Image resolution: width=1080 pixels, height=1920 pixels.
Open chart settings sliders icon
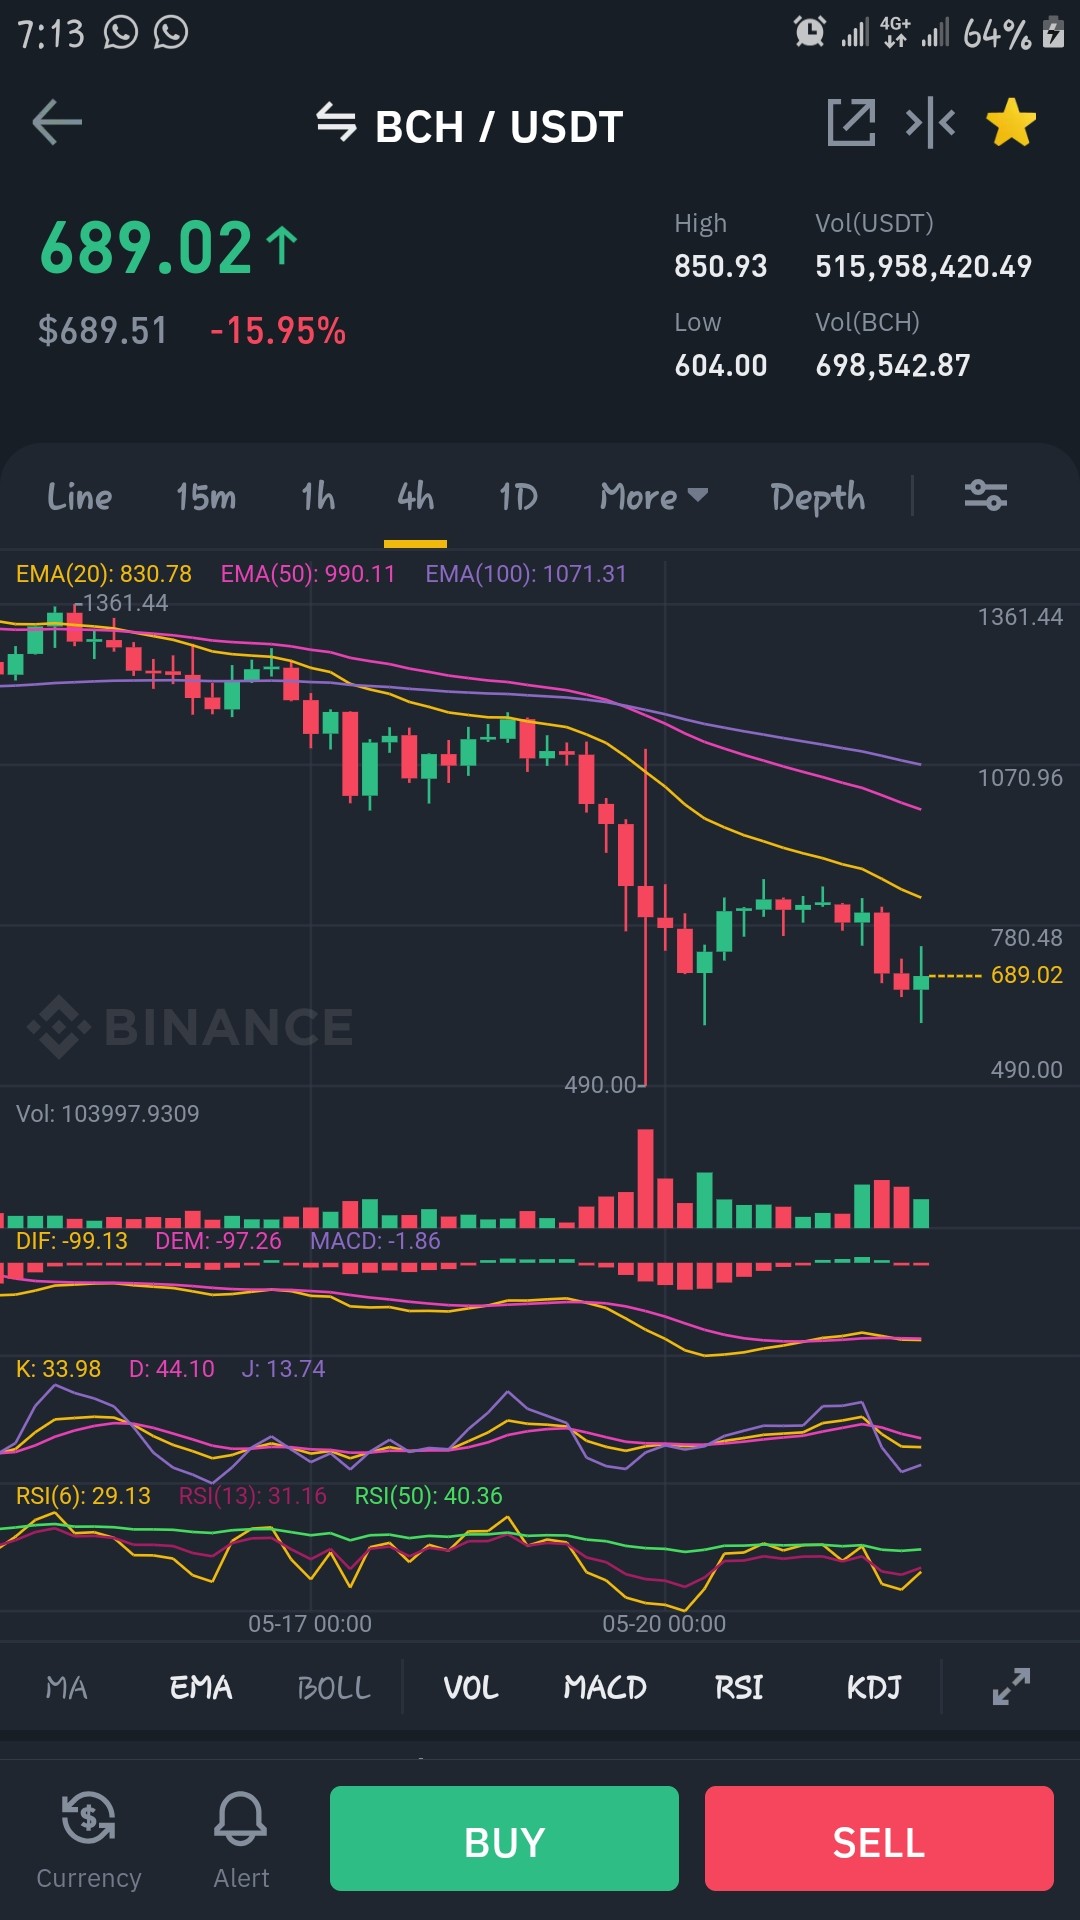985,495
